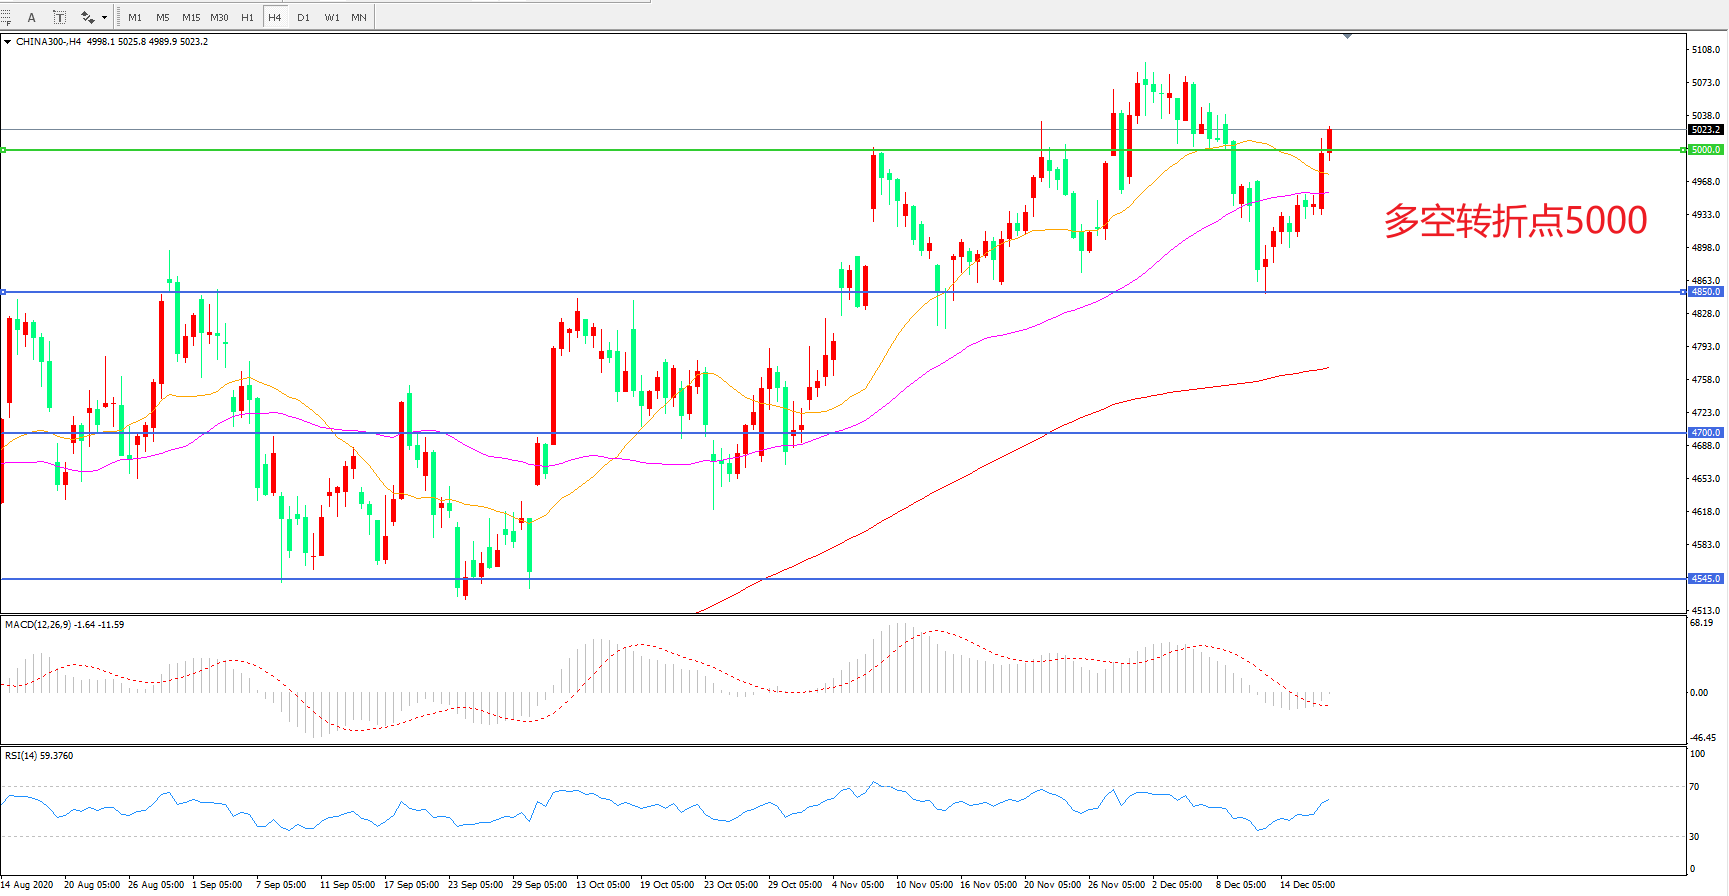Click the Fibonacci tool icon at toolbar edge
The width and height of the screenshot is (1729, 896).
[x=6, y=17]
